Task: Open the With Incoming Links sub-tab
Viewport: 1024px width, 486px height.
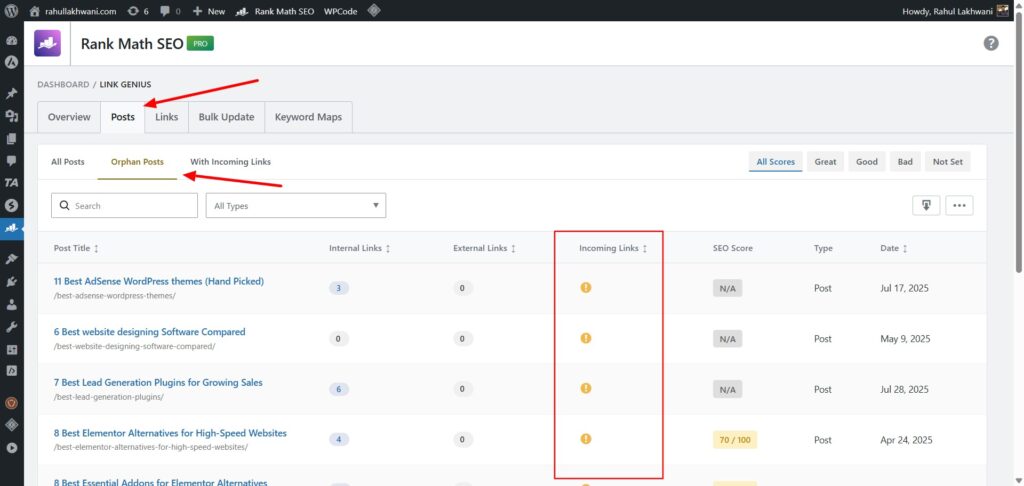Action: coord(230,162)
